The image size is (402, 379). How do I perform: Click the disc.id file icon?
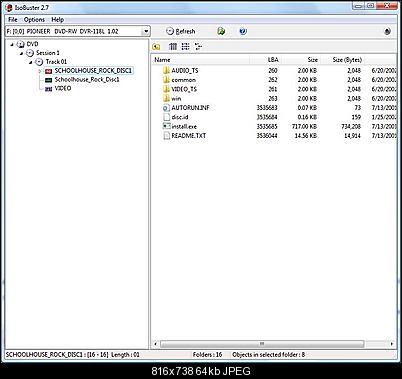click(166, 117)
